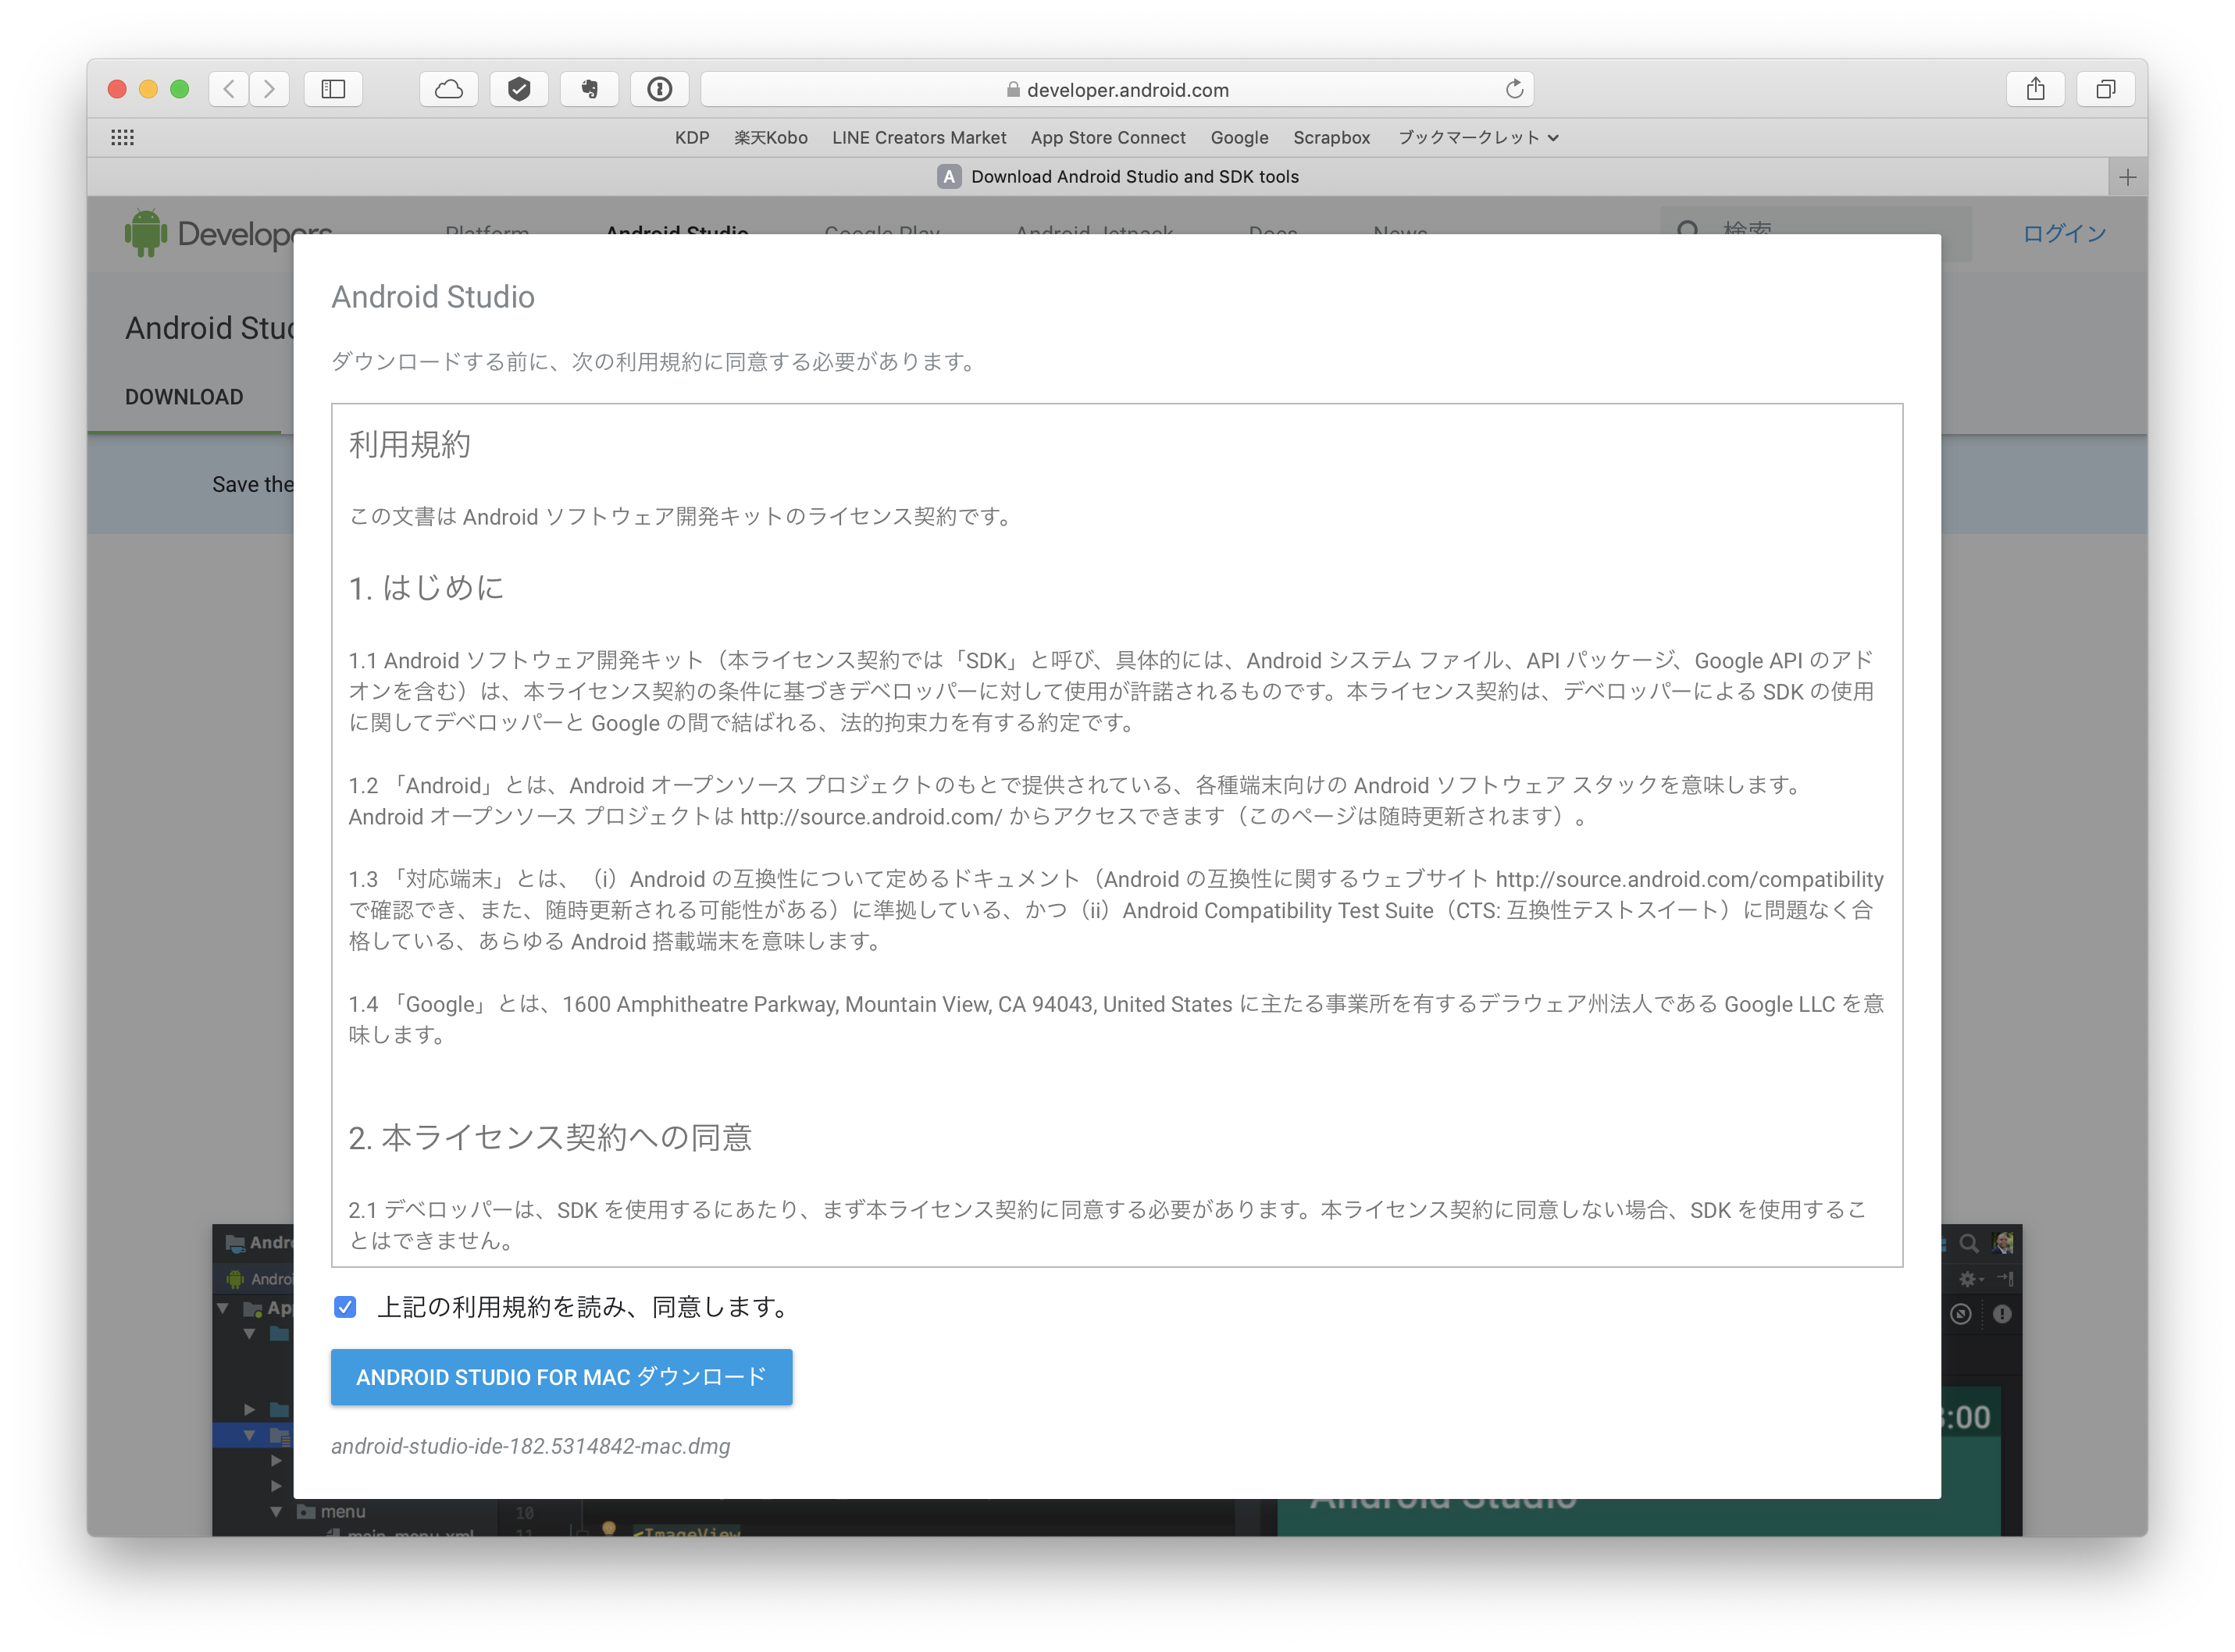Toggle the Safari sidebar button
Viewport: 2235px width, 1652px height.
click(x=333, y=89)
